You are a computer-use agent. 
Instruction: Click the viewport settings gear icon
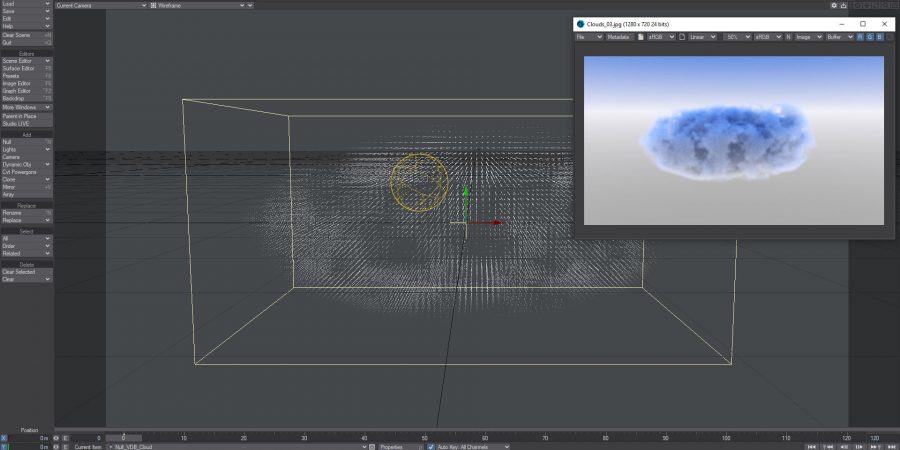(832, 5)
